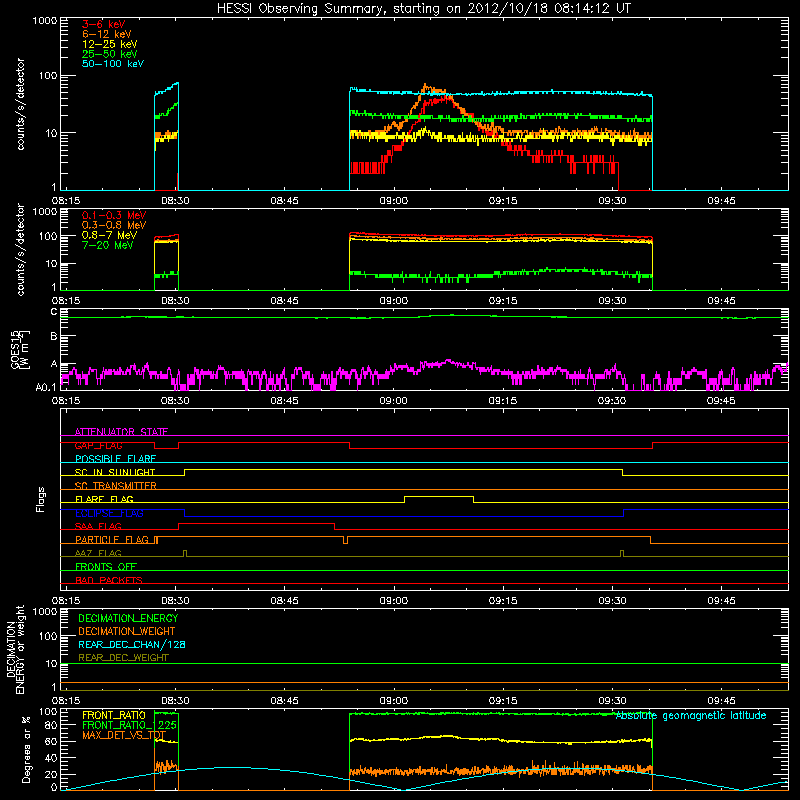Select the FLARE_FLAG label

[x=104, y=499]
